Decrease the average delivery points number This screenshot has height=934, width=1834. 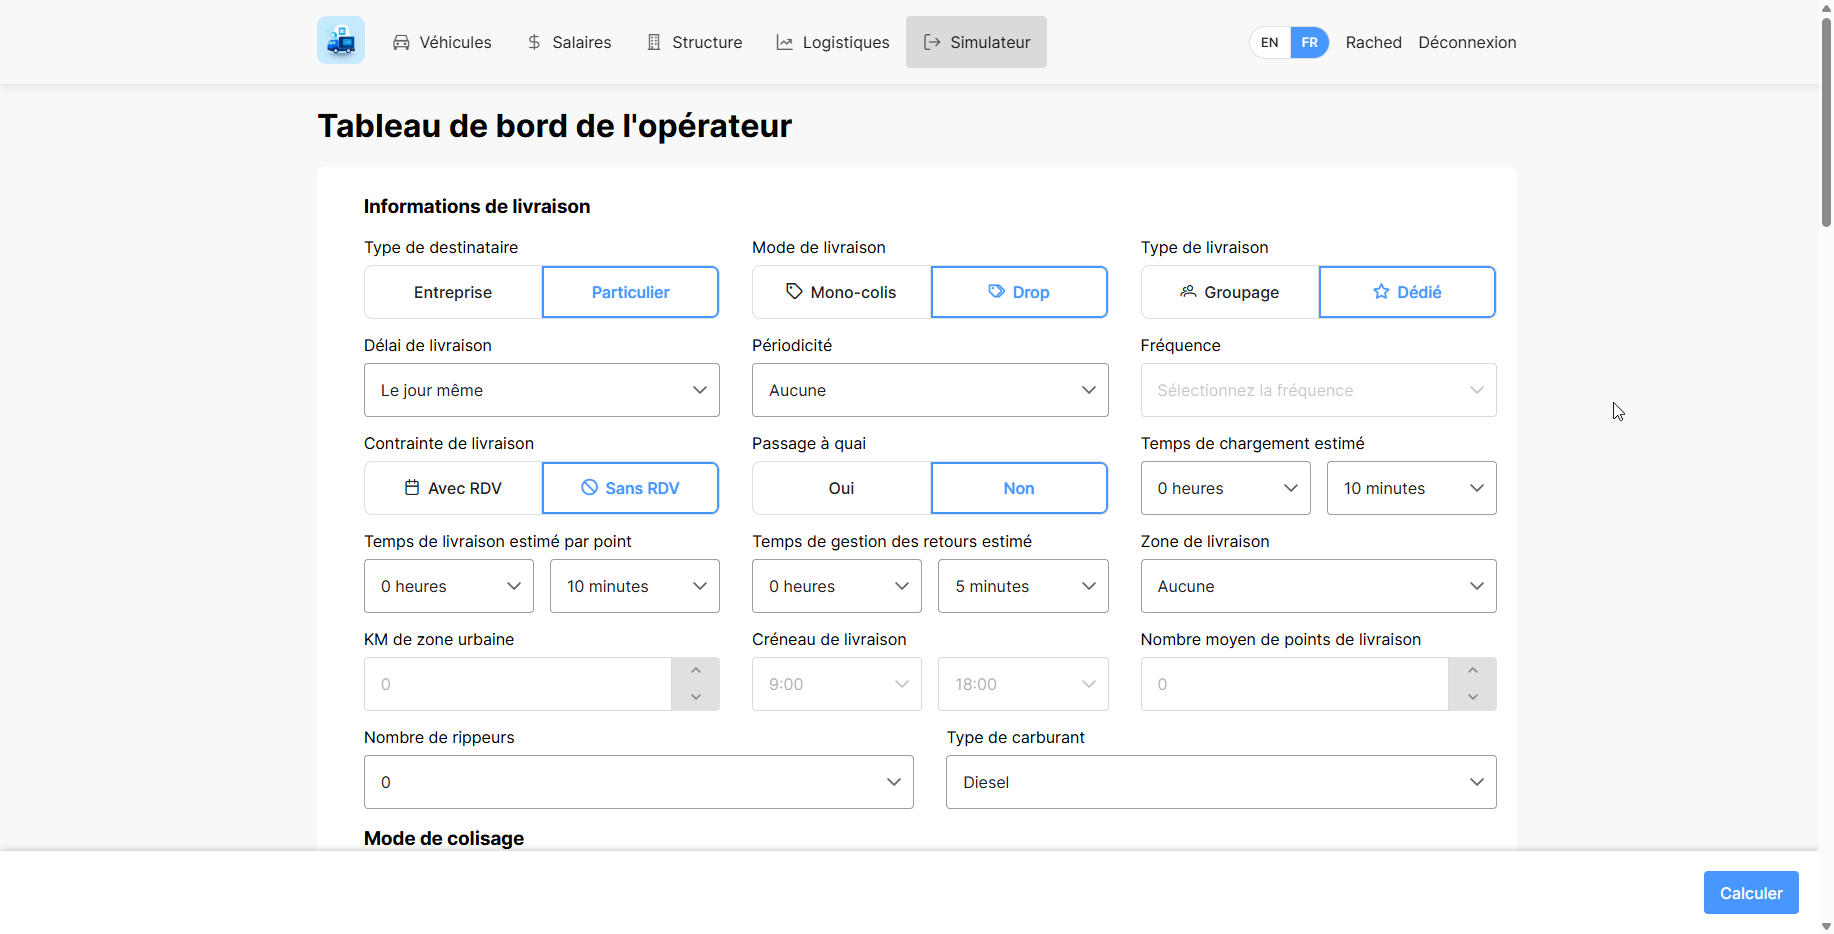click(x=1472, y=697)
